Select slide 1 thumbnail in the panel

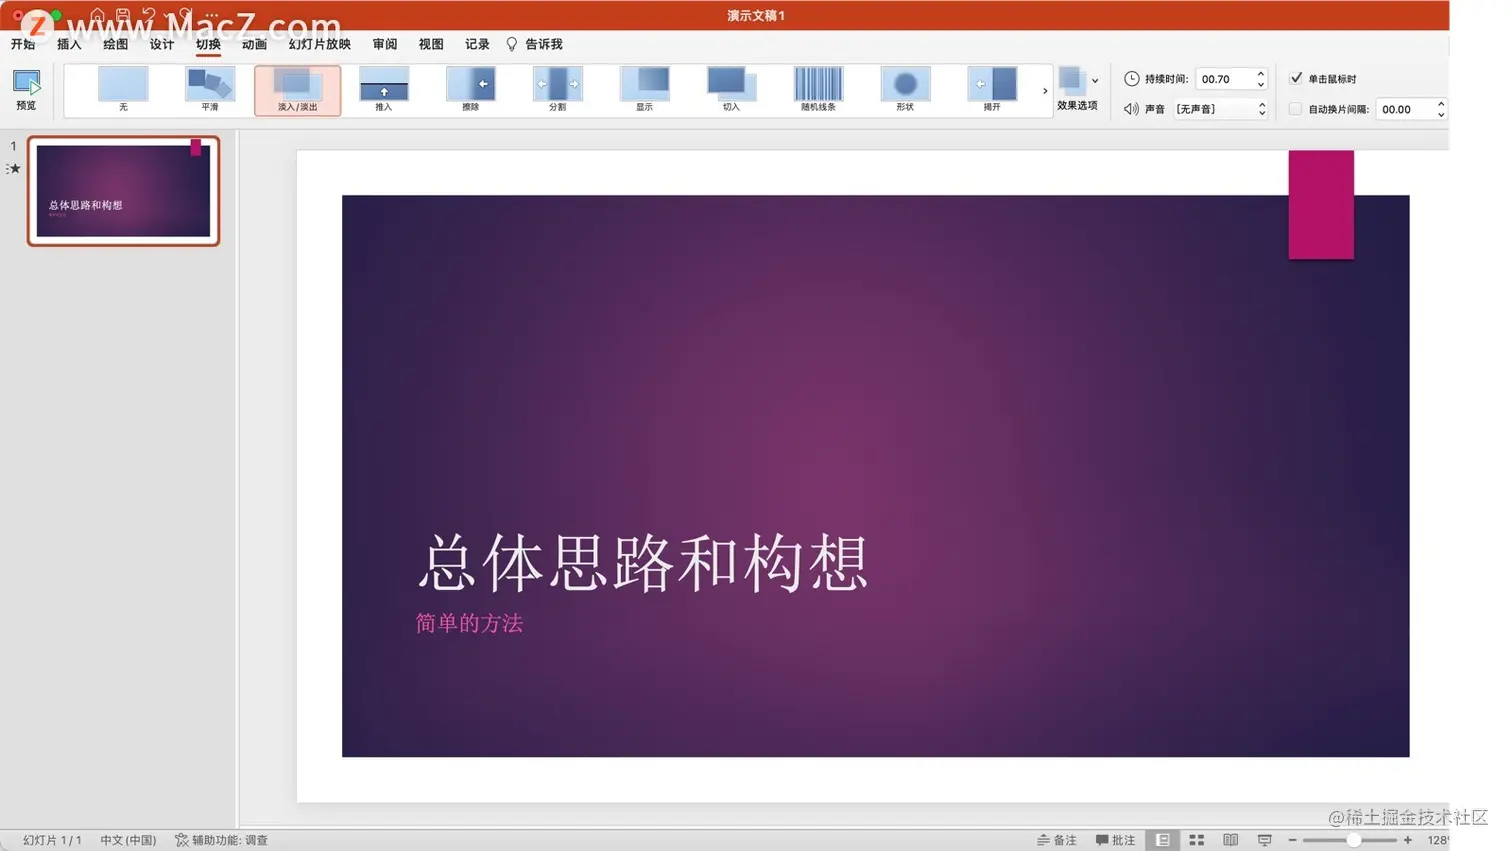pyautogui.click(x=123, y=191)
